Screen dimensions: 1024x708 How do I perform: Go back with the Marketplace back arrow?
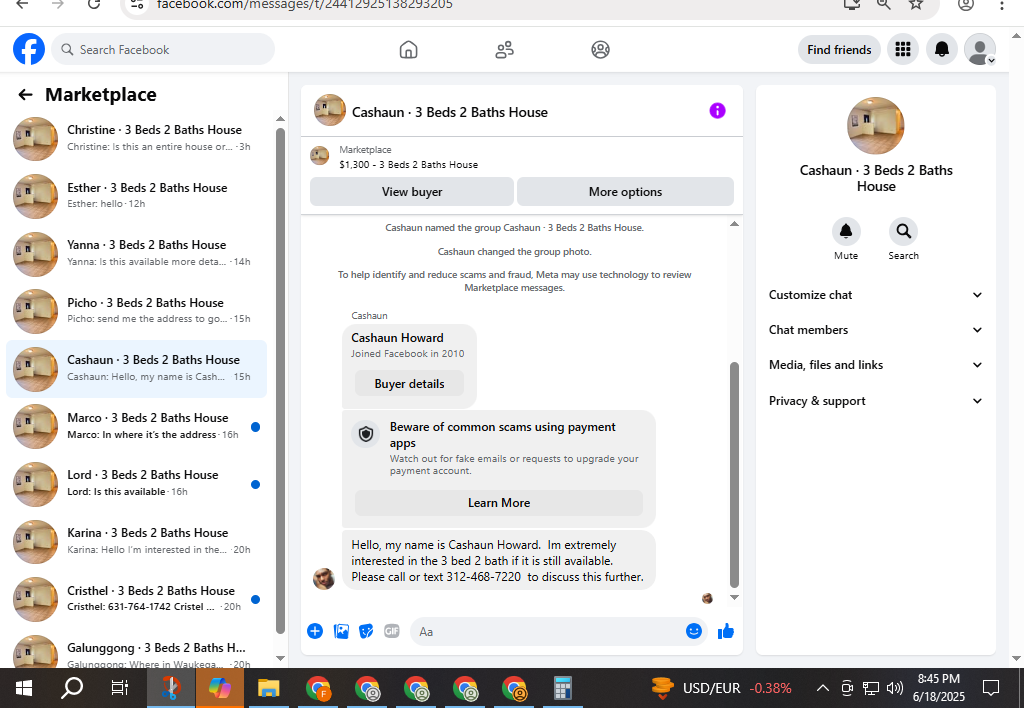(25, 95)
